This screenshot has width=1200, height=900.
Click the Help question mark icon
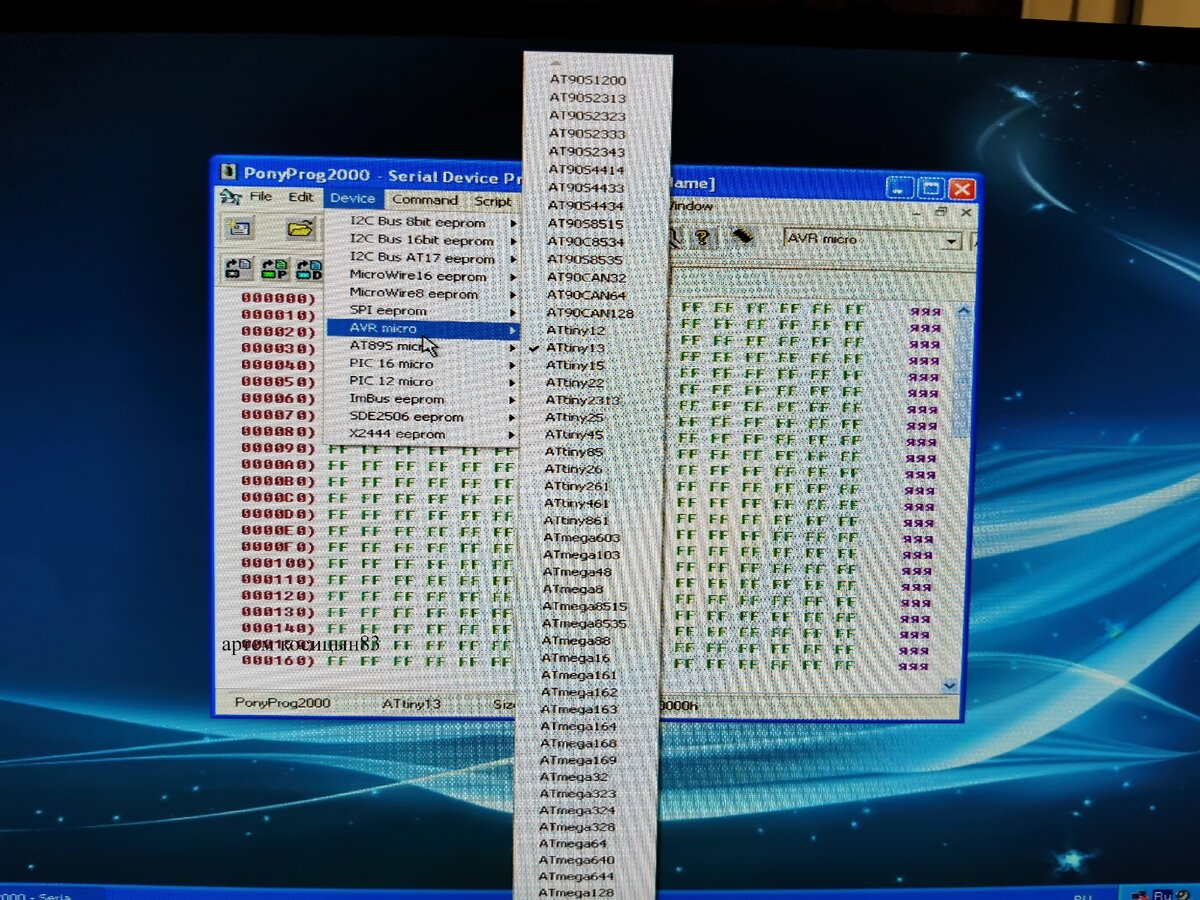[x=703, y=237]
